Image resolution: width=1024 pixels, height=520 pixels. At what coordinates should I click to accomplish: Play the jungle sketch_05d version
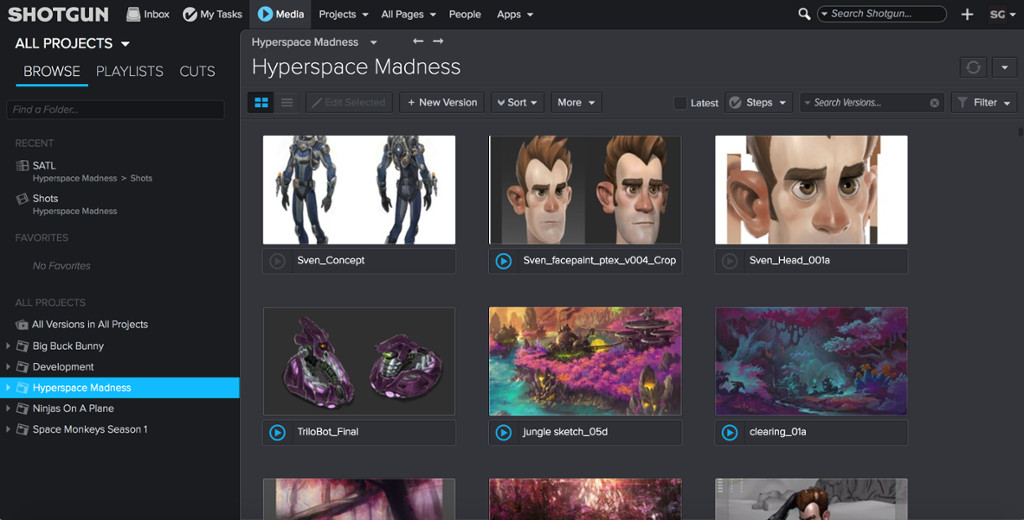coord(503,432)
